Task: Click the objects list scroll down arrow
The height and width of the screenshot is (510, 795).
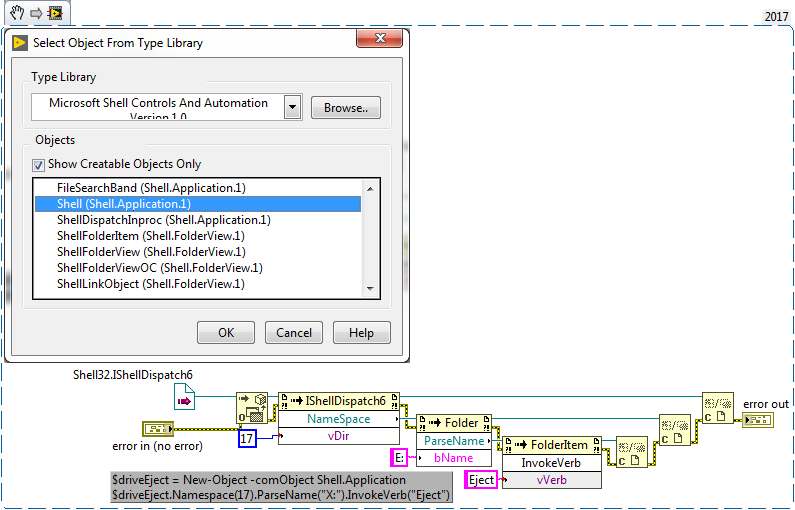Action: pos(370,288)
